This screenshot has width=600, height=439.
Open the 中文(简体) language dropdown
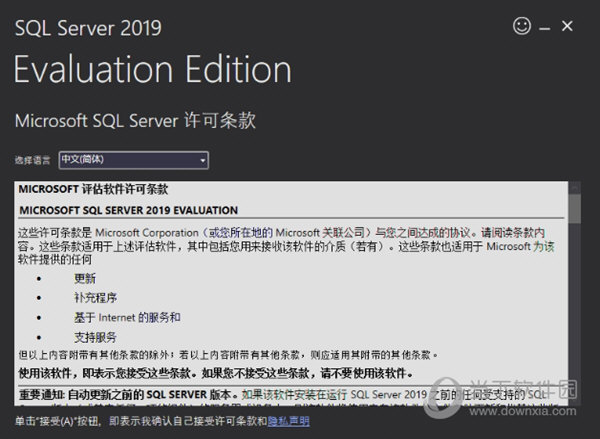134,160
